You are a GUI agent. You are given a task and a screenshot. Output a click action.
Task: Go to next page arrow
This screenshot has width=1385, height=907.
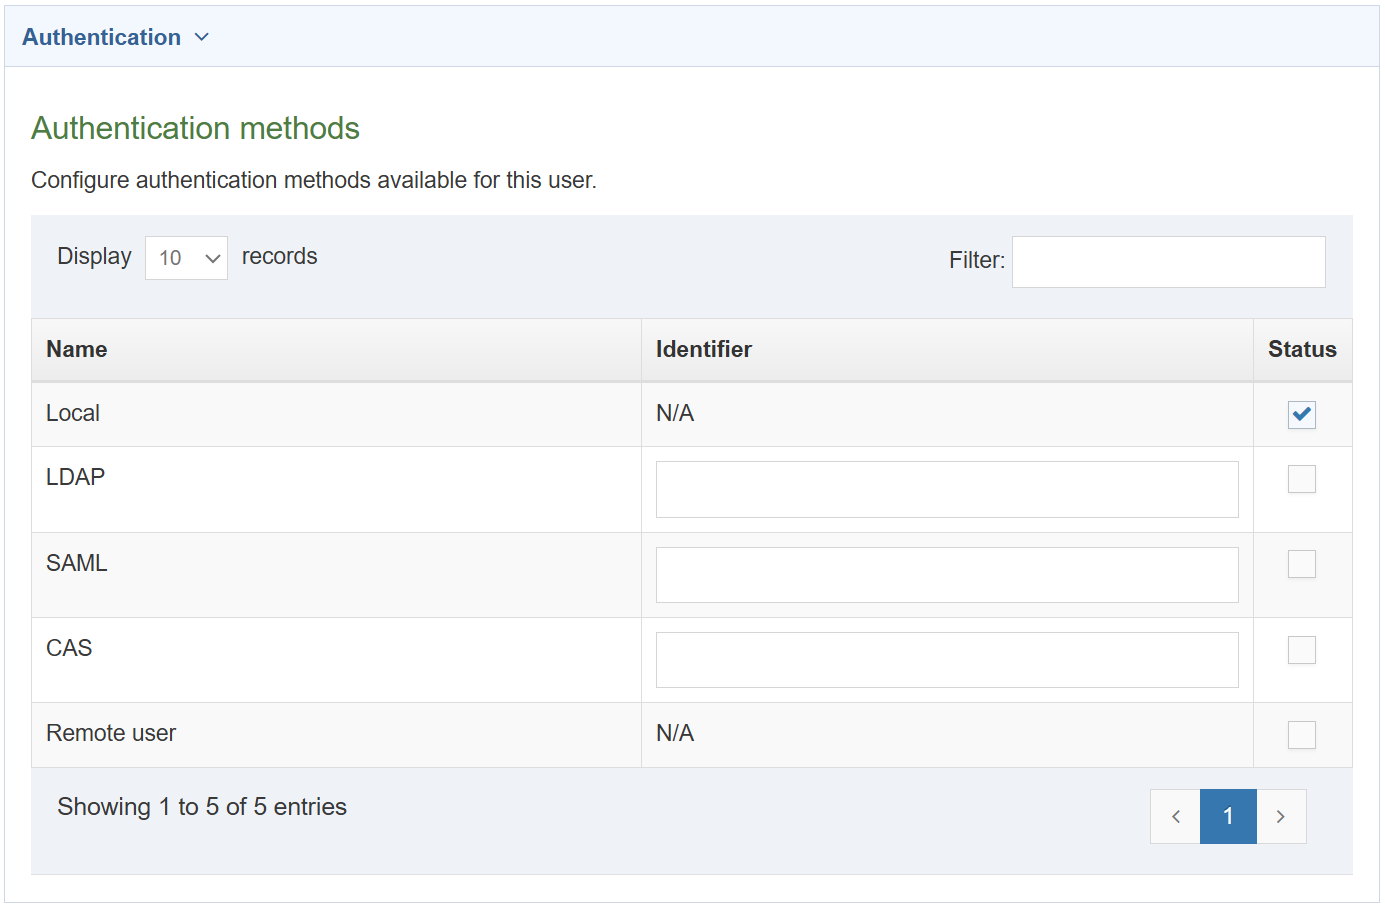(x=1281, y=816)
